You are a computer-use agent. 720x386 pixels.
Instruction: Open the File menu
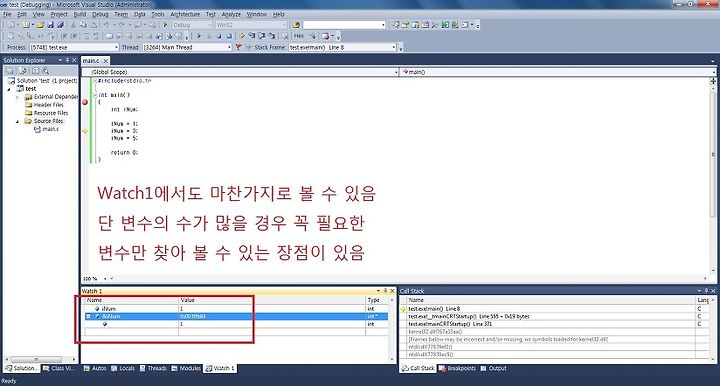click(7, 14)
